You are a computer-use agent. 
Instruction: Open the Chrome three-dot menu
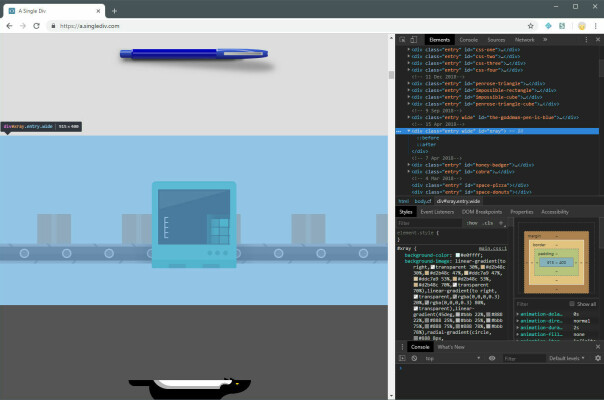click(596, 26)
